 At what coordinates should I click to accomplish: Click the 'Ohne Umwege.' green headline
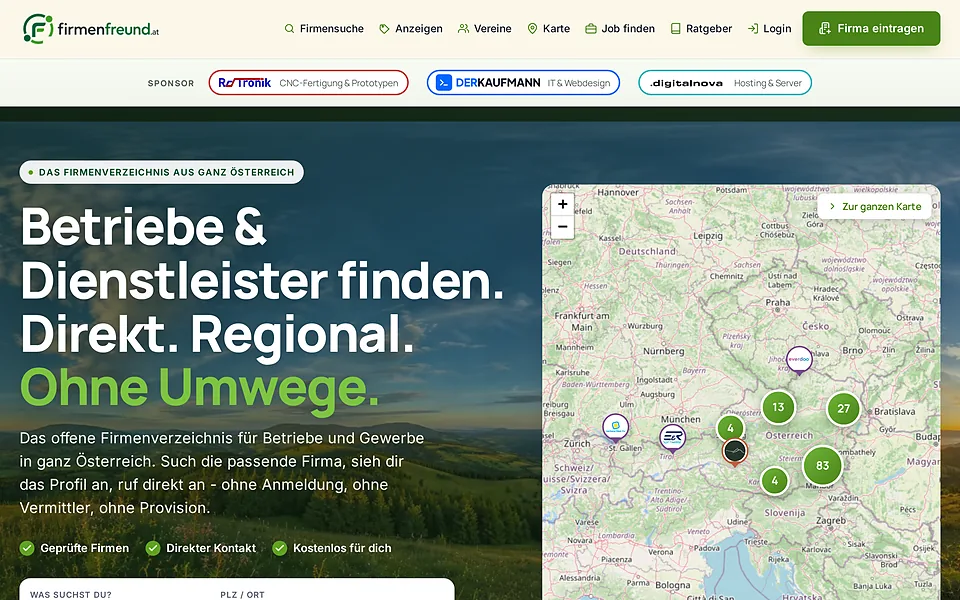(x=200, y=388)
